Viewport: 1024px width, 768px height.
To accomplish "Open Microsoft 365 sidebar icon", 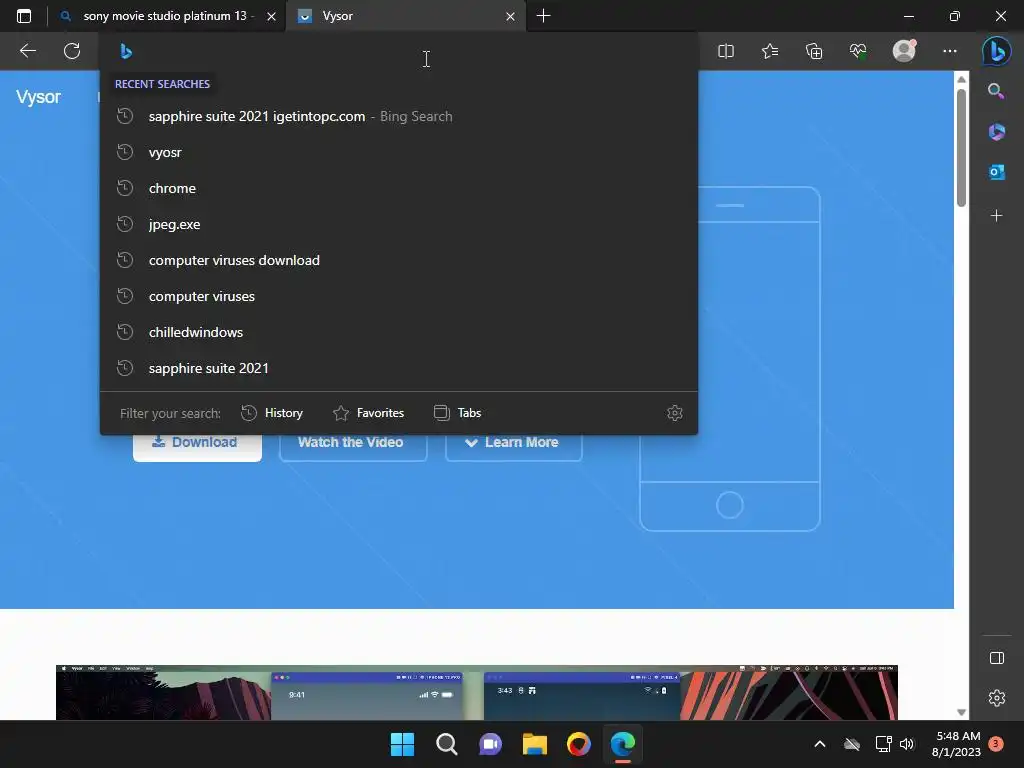I will click(x=997, y=131).
